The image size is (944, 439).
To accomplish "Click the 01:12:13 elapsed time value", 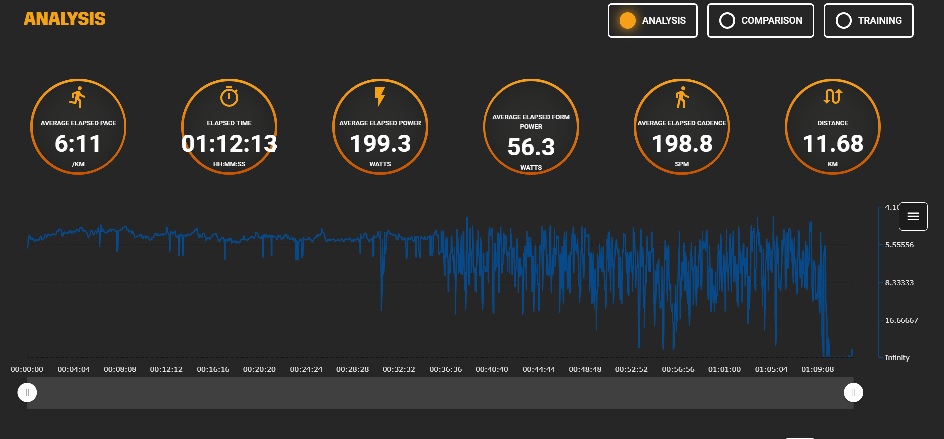I will pos(229,144).
